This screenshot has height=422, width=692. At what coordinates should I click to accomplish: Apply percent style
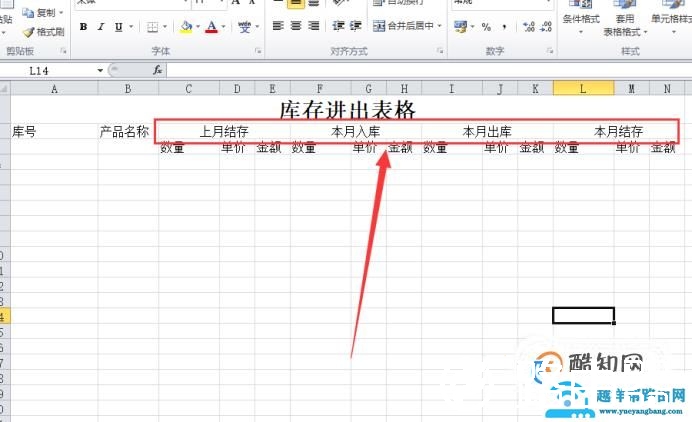tap(486, 27)
